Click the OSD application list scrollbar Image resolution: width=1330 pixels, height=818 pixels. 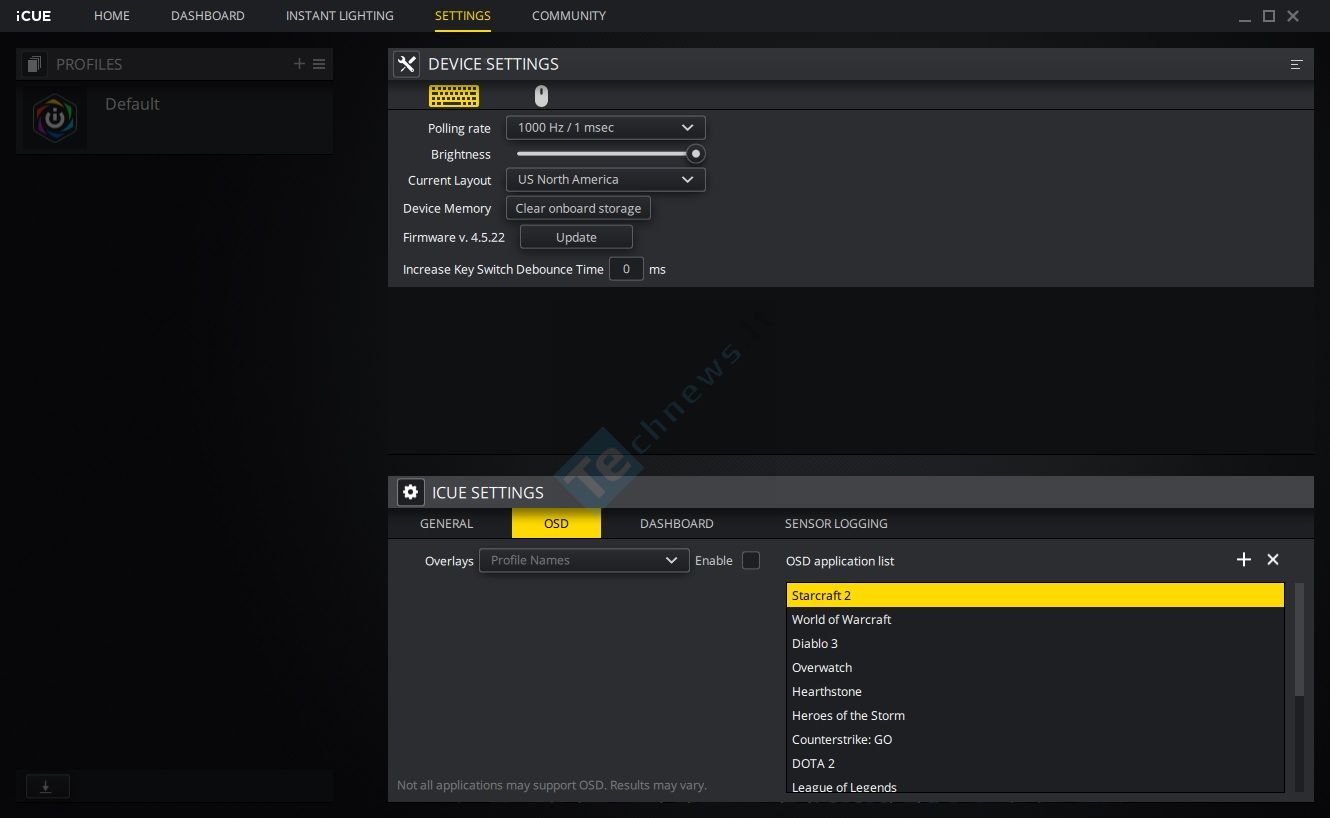pyautogui.click(x=1299, y=640)
